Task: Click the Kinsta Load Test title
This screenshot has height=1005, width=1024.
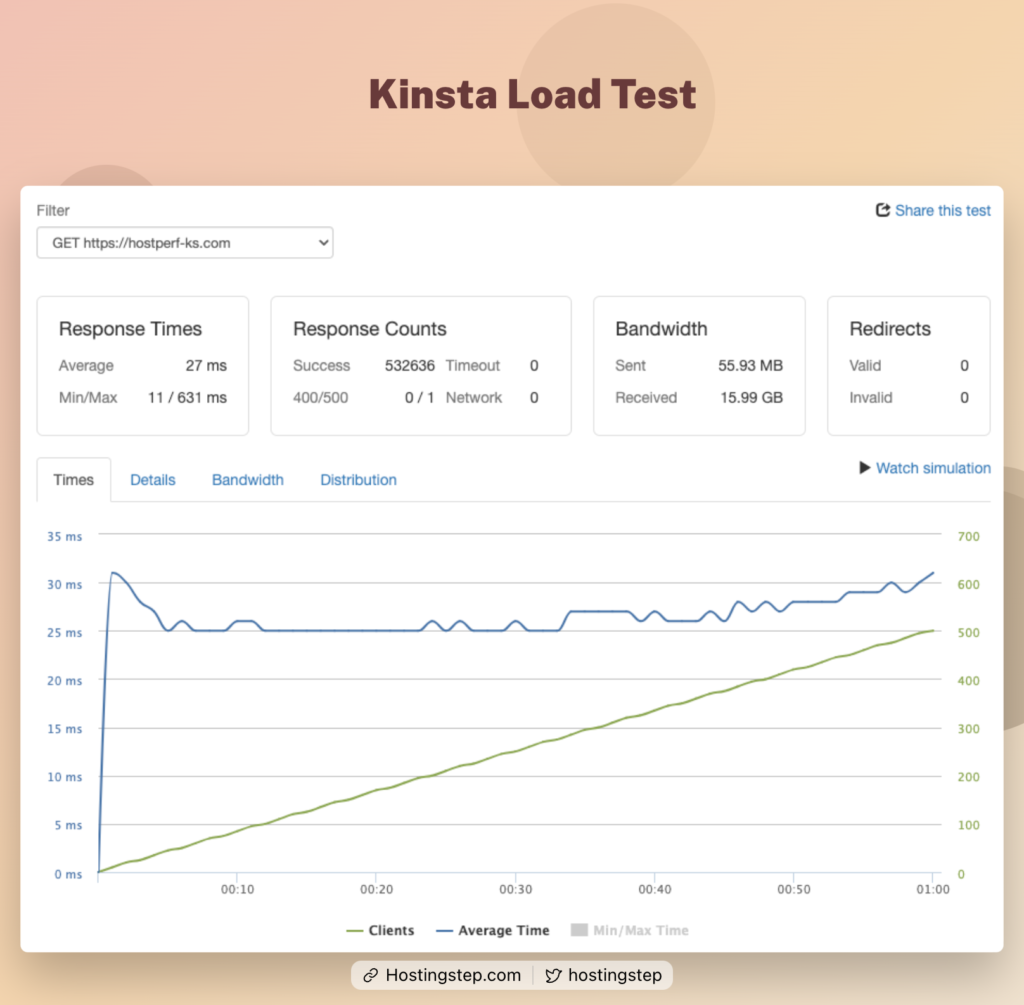Action: (532, 94)
